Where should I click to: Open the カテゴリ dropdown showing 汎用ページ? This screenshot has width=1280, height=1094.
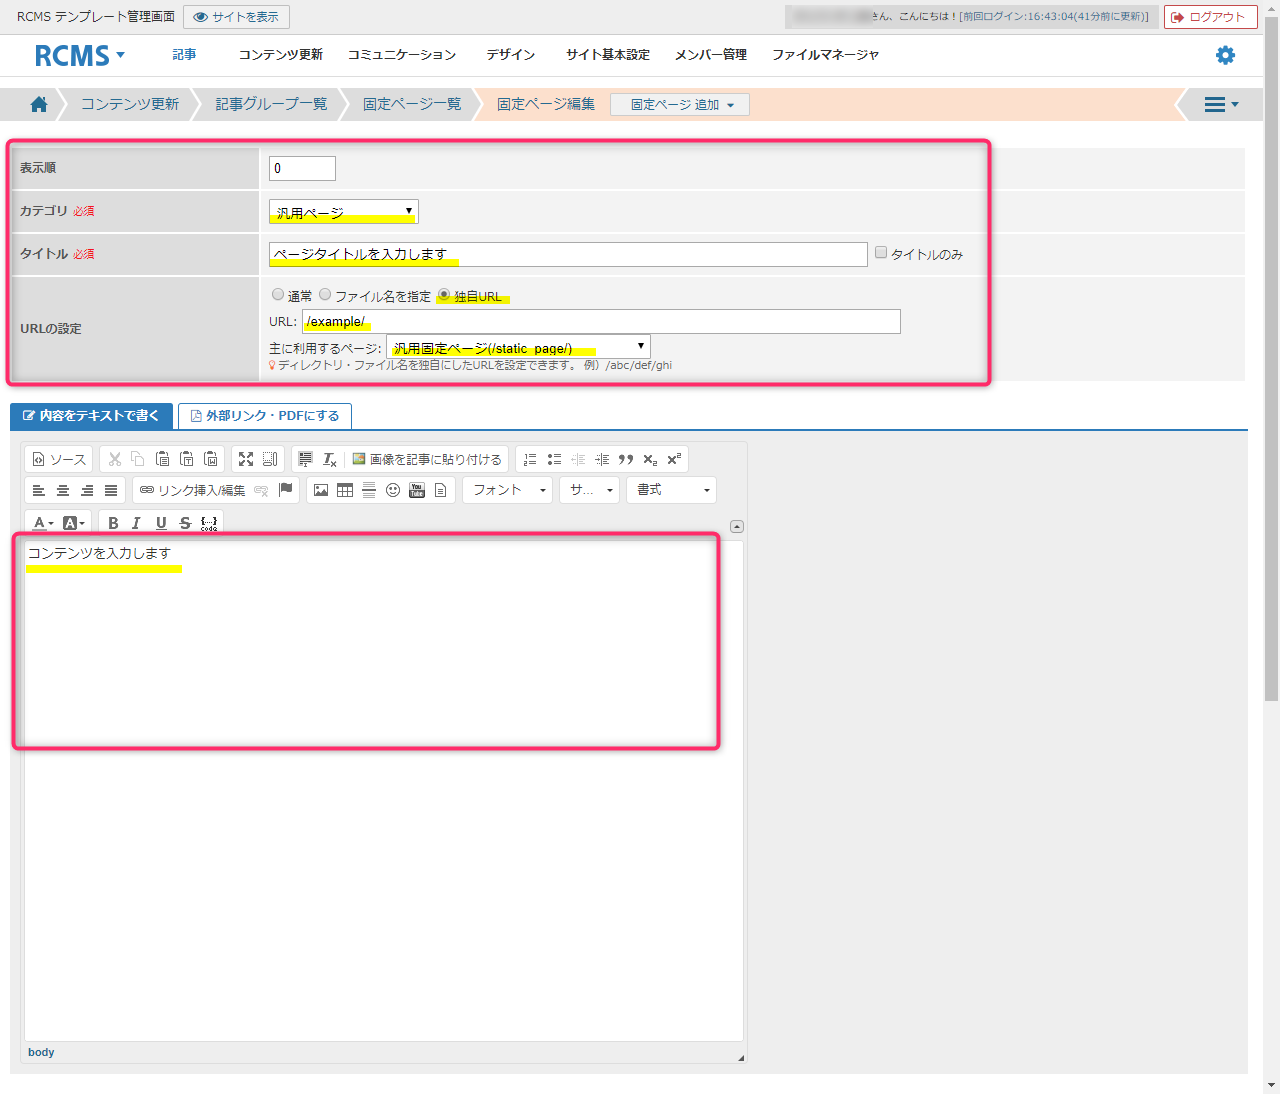pos(343,212)
